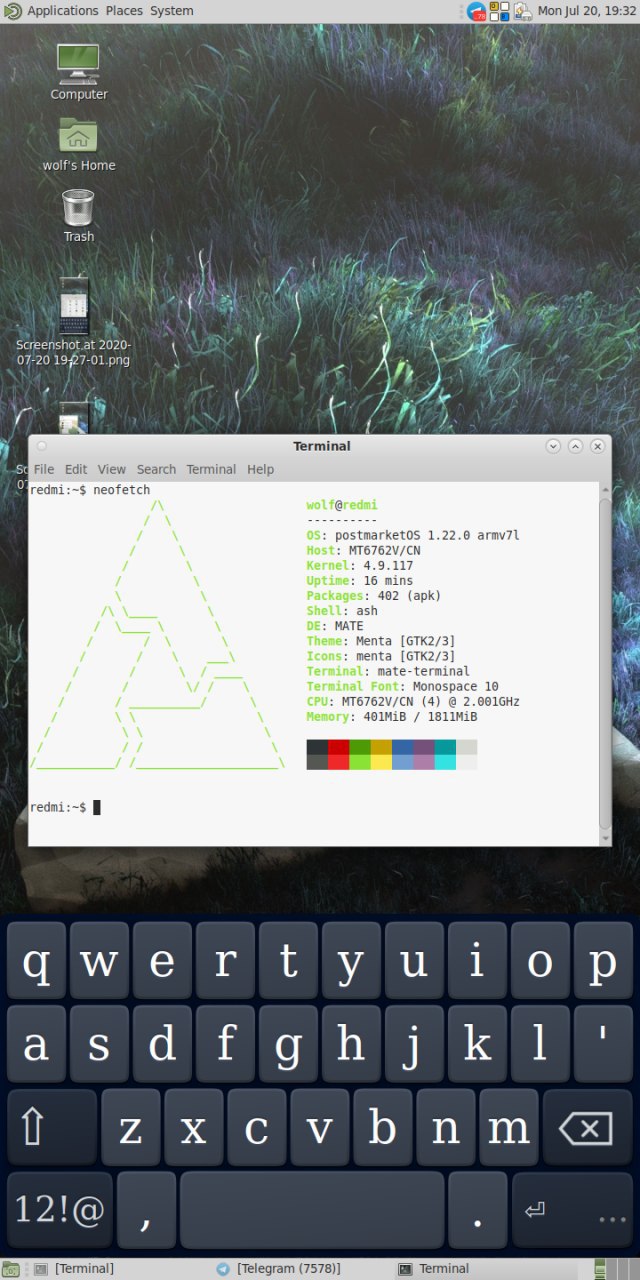Screen dimensions: 640x1280
Task: Tap the space bar on keyboard
Action: (312, 1211)
